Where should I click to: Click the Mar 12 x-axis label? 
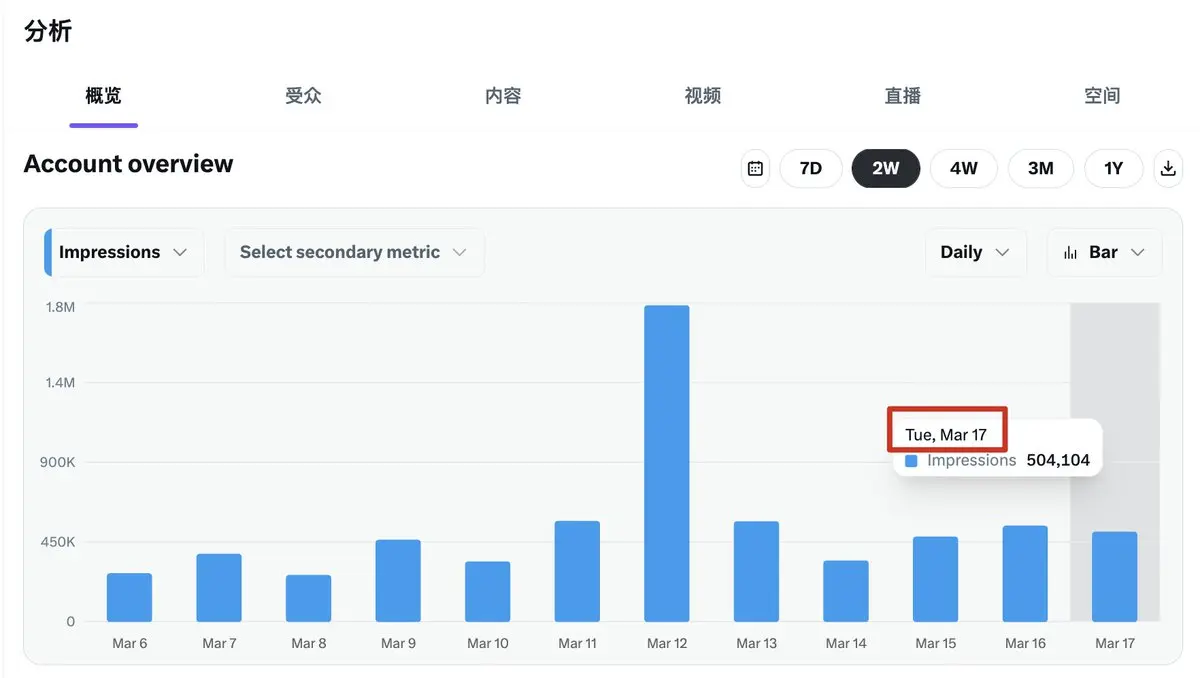click(x=667, y=643)
